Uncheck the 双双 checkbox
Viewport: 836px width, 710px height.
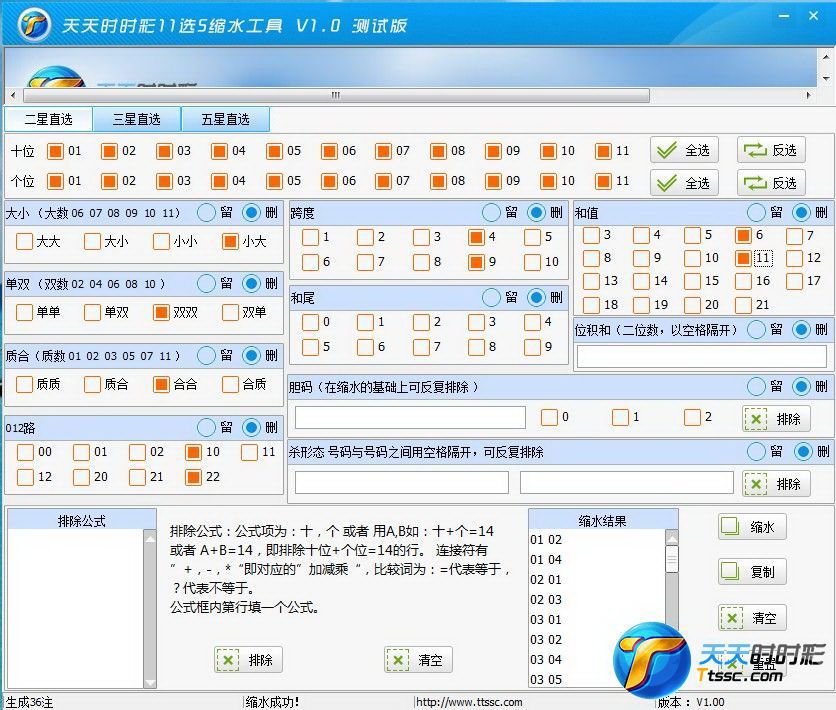(161, 312)
